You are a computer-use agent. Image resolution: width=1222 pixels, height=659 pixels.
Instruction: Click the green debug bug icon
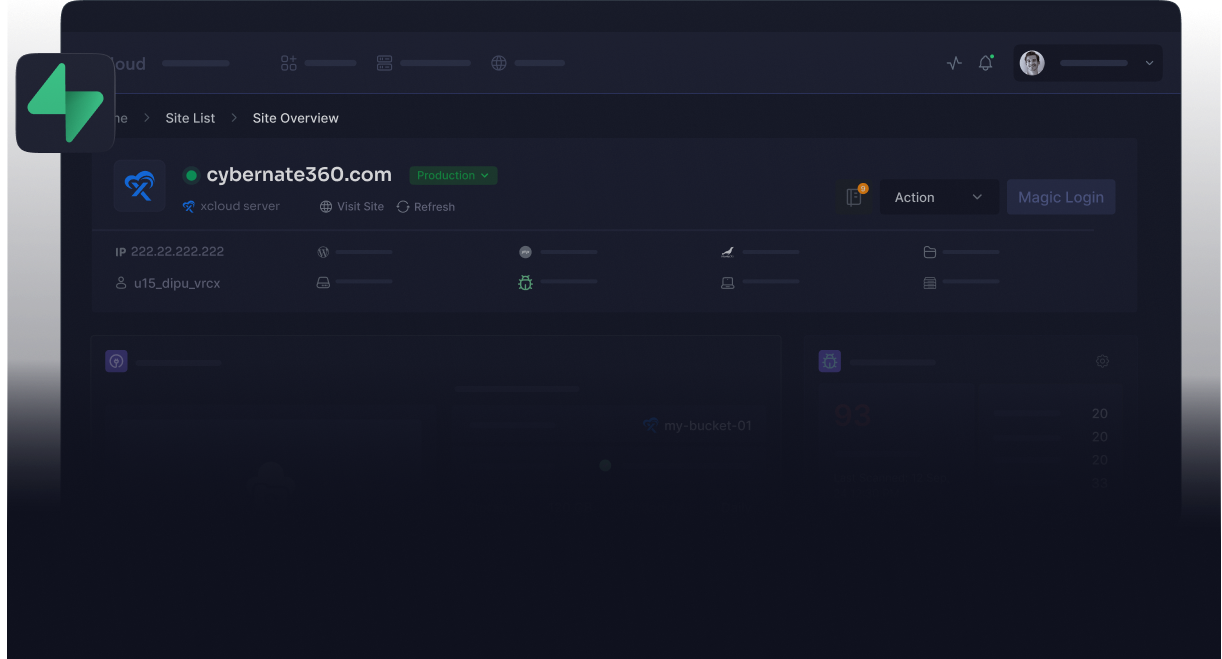525,283
